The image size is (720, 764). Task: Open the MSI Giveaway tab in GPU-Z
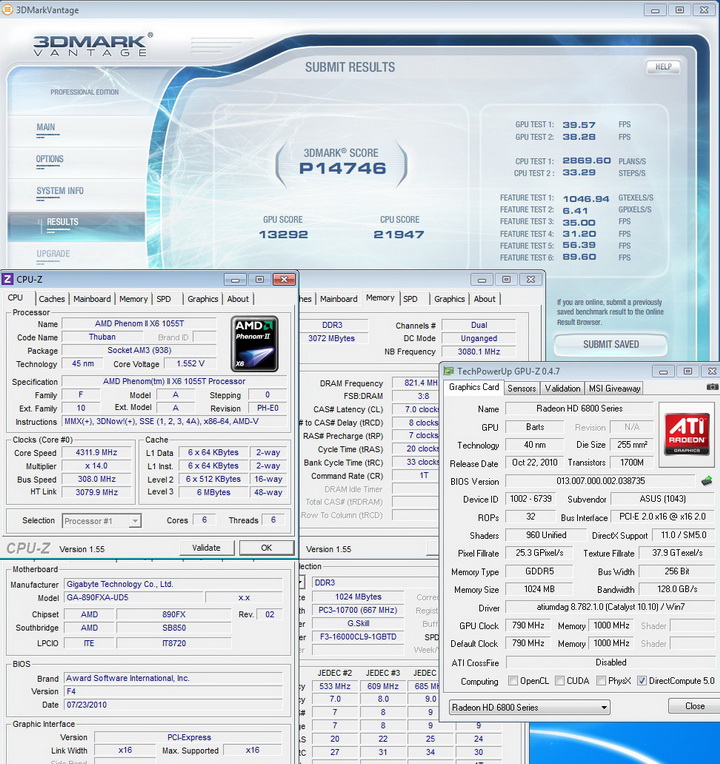[614, 388]
